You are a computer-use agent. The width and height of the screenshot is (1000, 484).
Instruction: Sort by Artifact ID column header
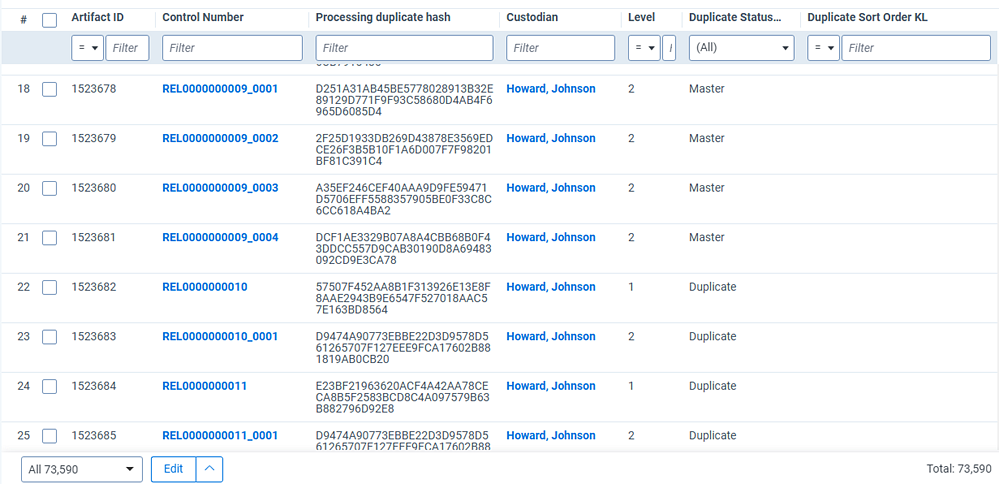[x=98, y=18]
